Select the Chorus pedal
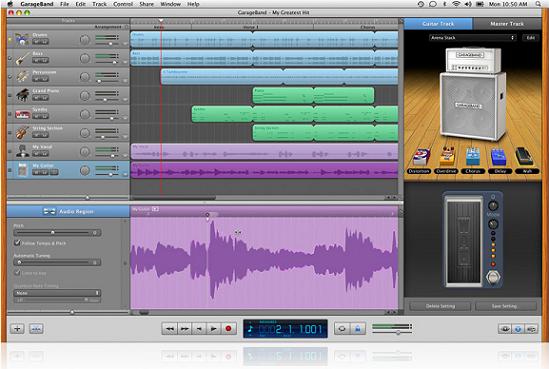 point(473,157)
